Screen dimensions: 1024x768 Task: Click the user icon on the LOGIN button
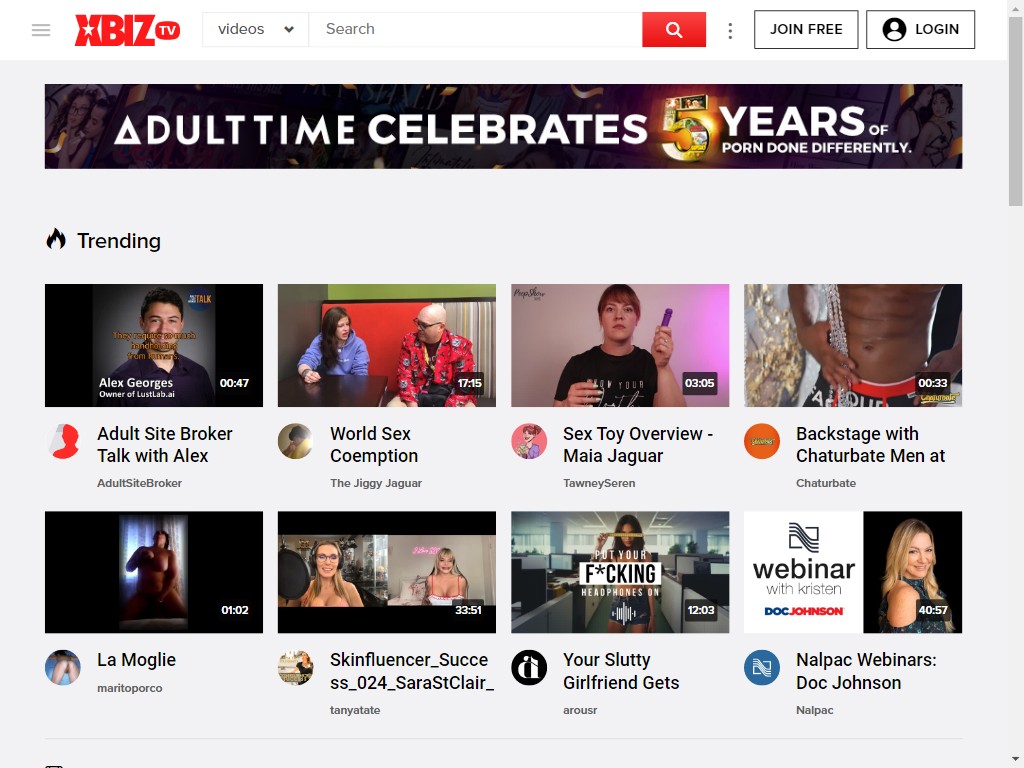894,29
